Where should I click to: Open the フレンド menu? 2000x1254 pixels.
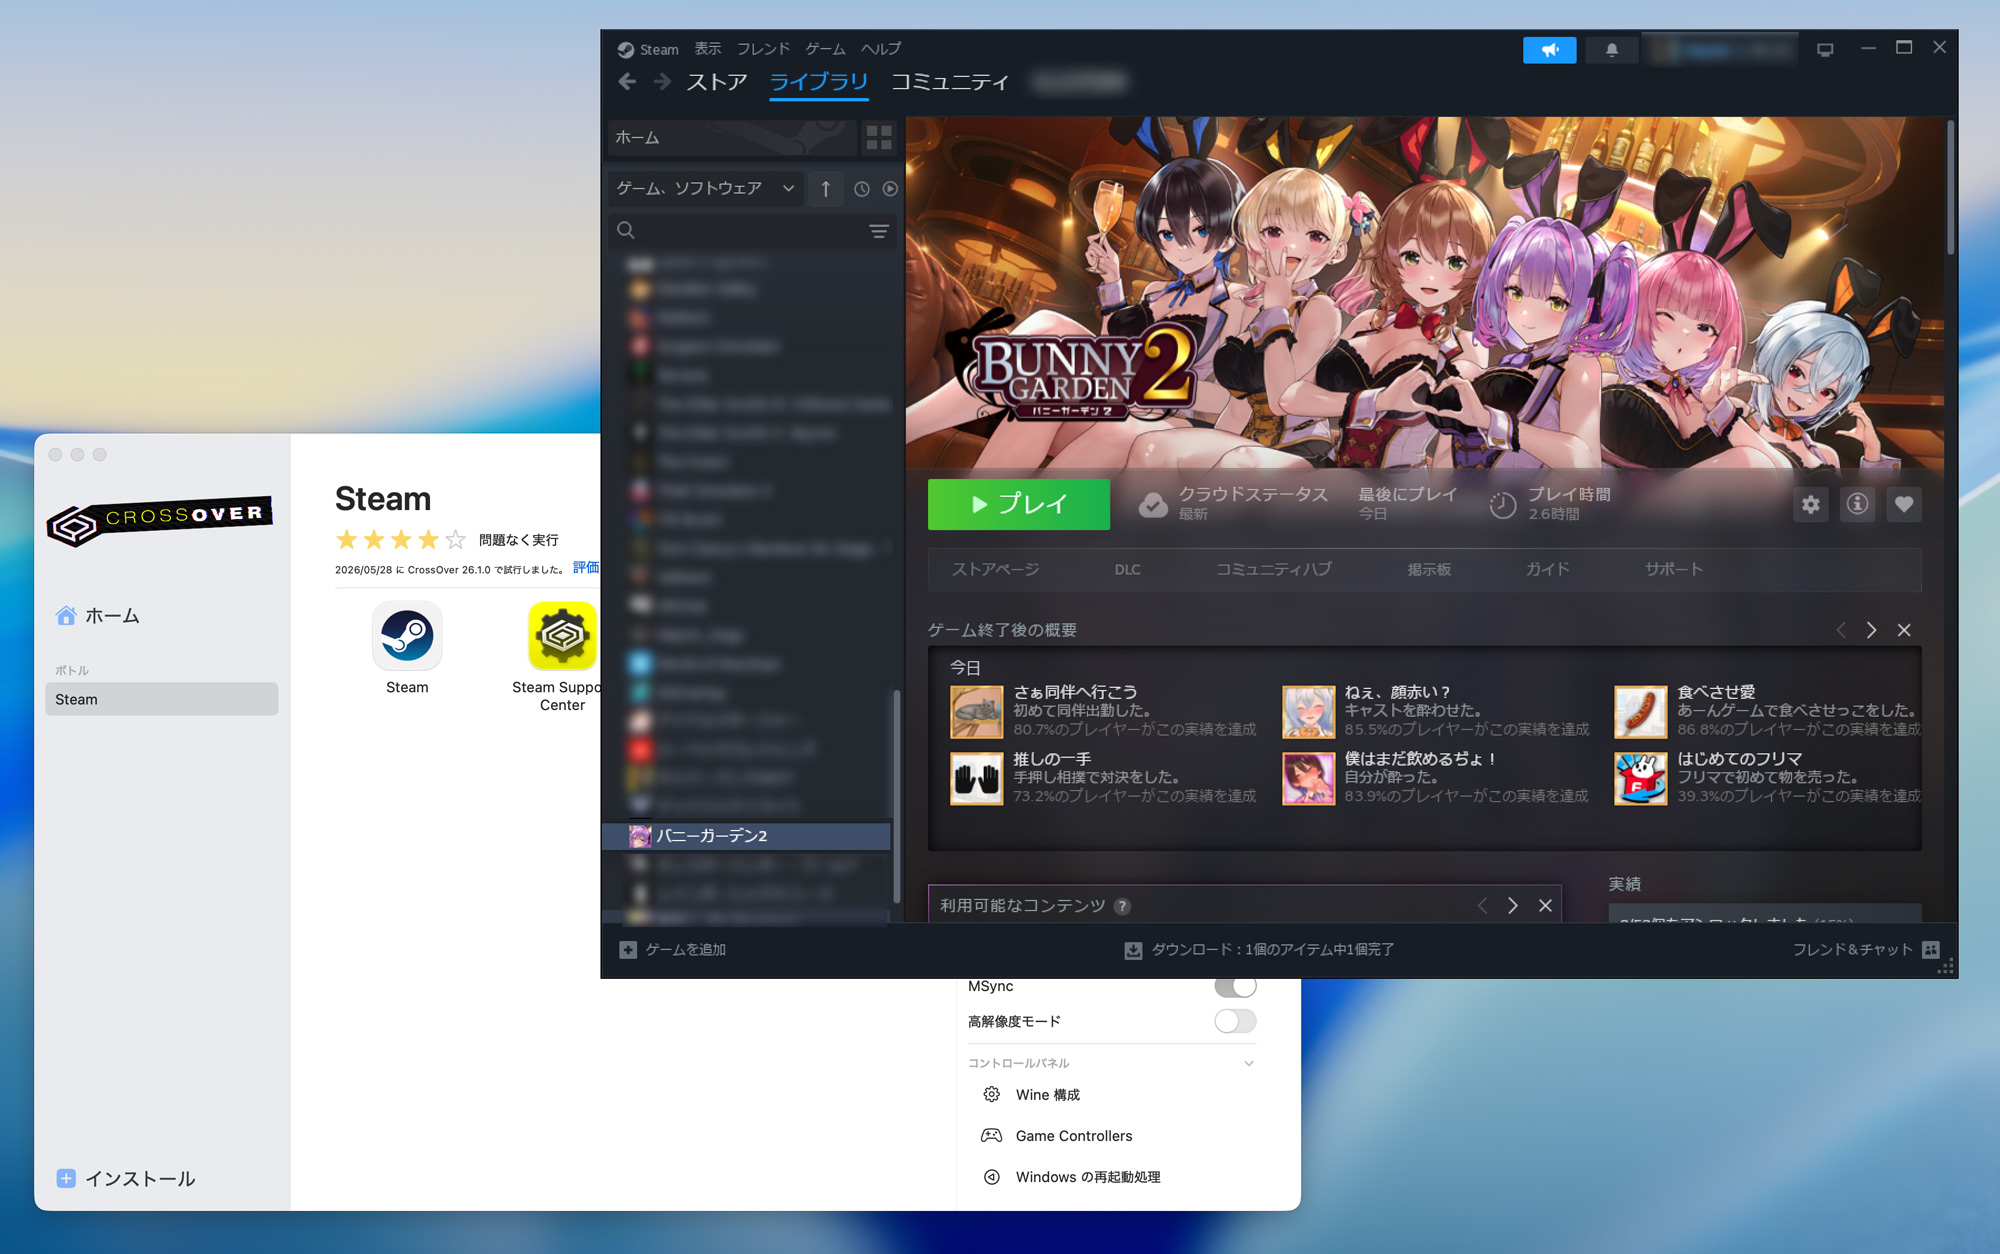(763, 49)
